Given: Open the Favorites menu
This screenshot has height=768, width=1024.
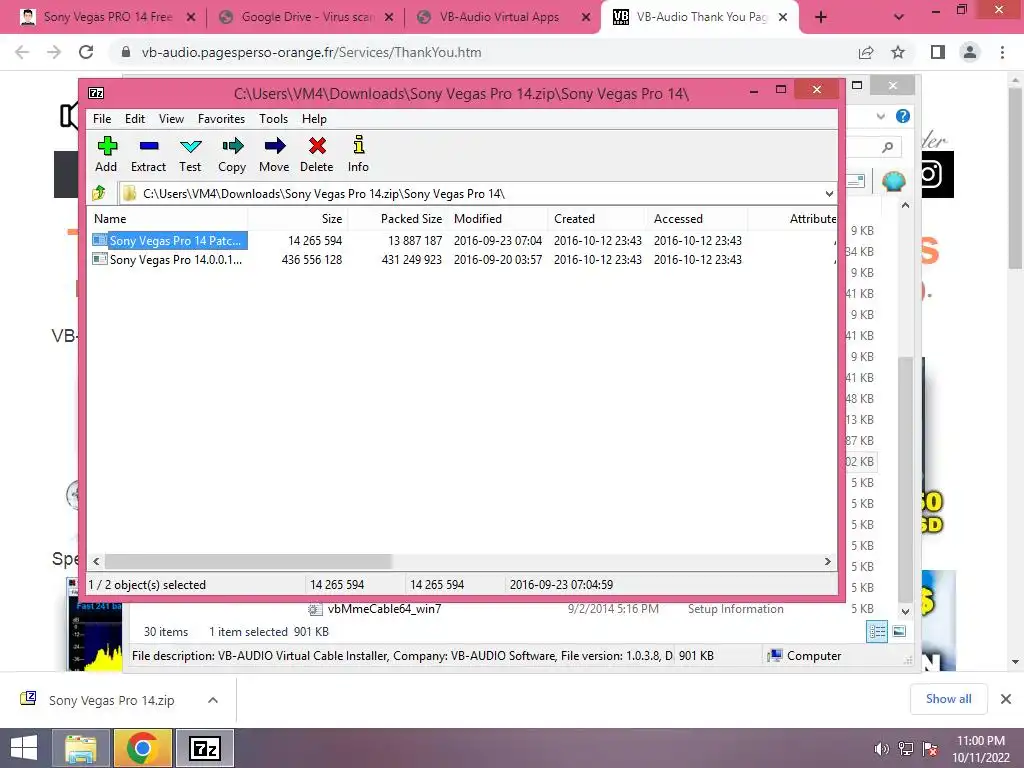Looking at the screenshot, I should [221, 119].
